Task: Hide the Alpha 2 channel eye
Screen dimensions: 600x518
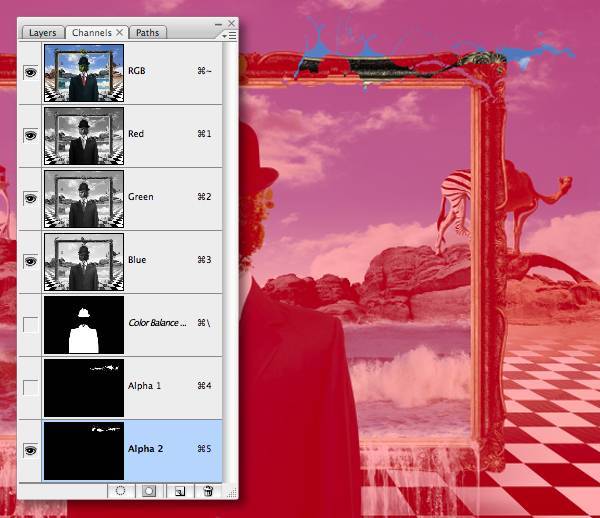Action: coord(31,450)
